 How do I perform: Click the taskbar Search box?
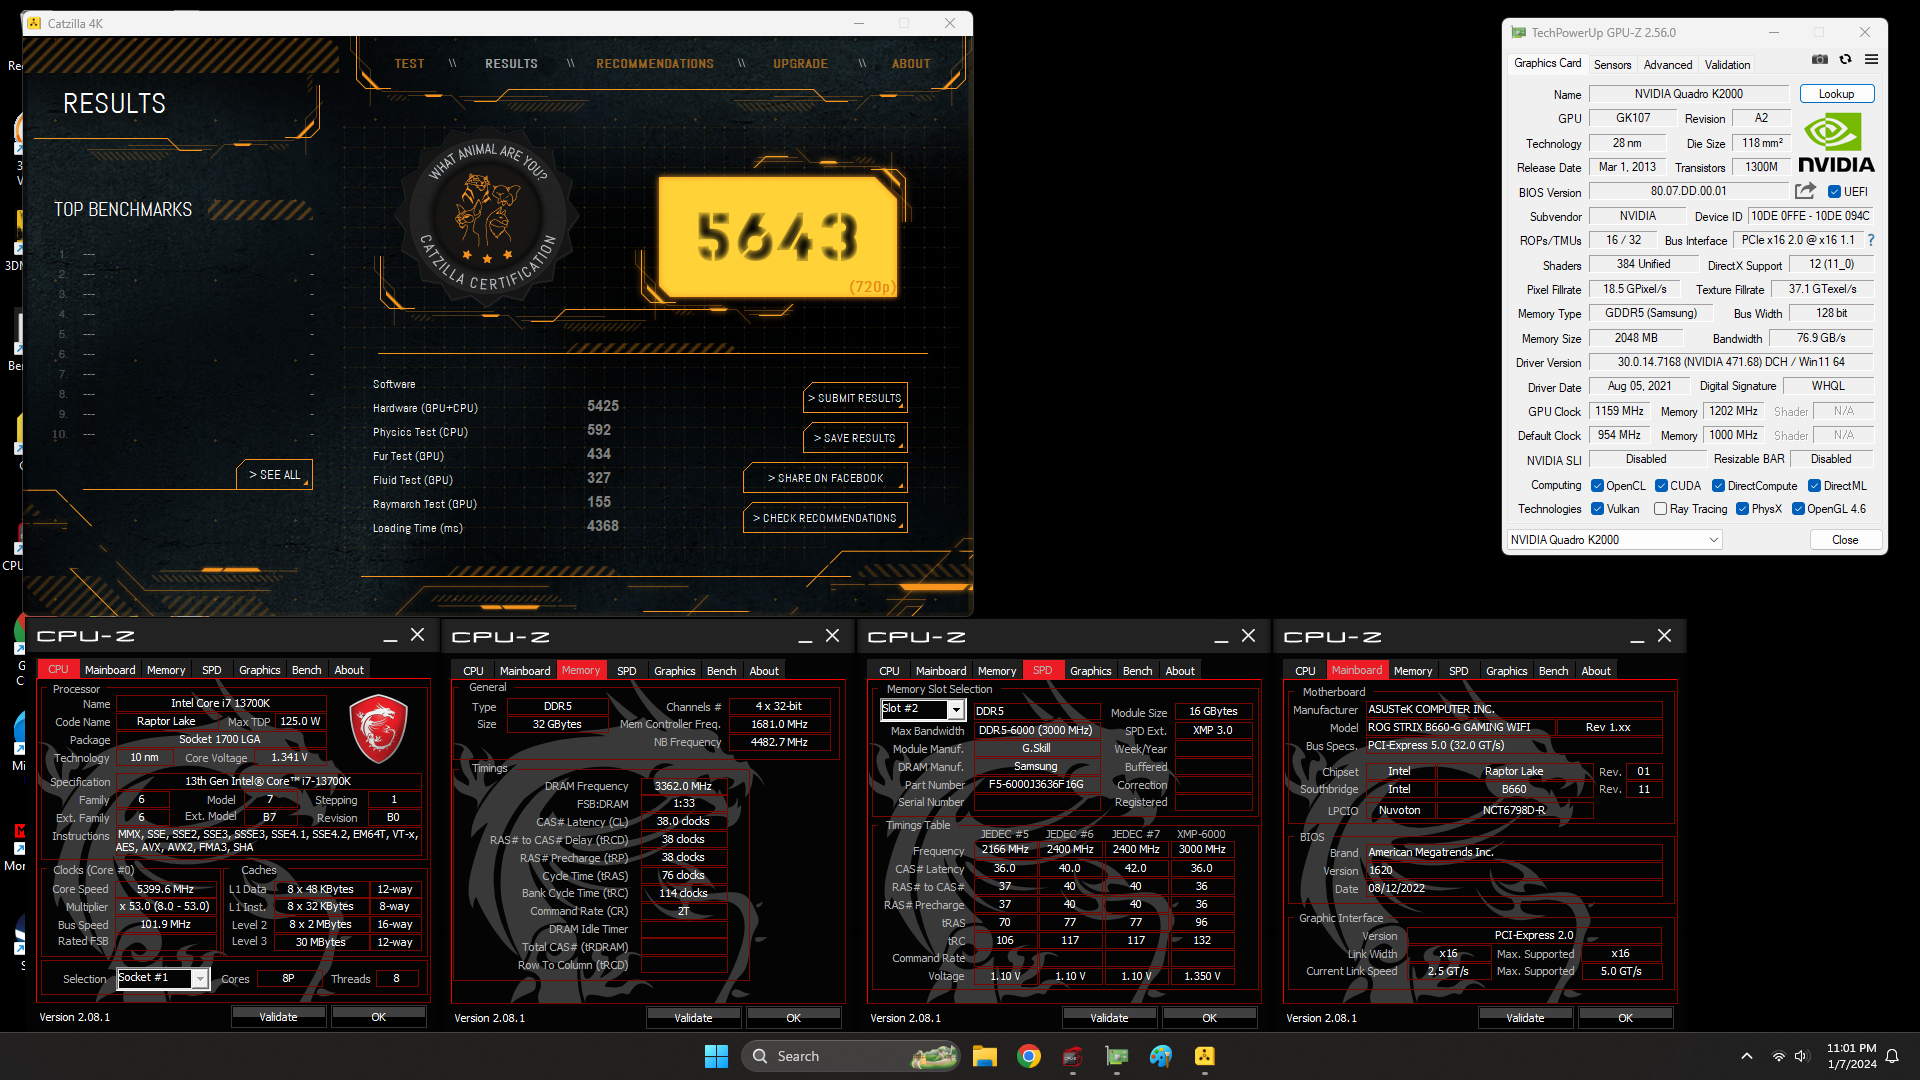pyautogui.click(x=850, y=1056)
